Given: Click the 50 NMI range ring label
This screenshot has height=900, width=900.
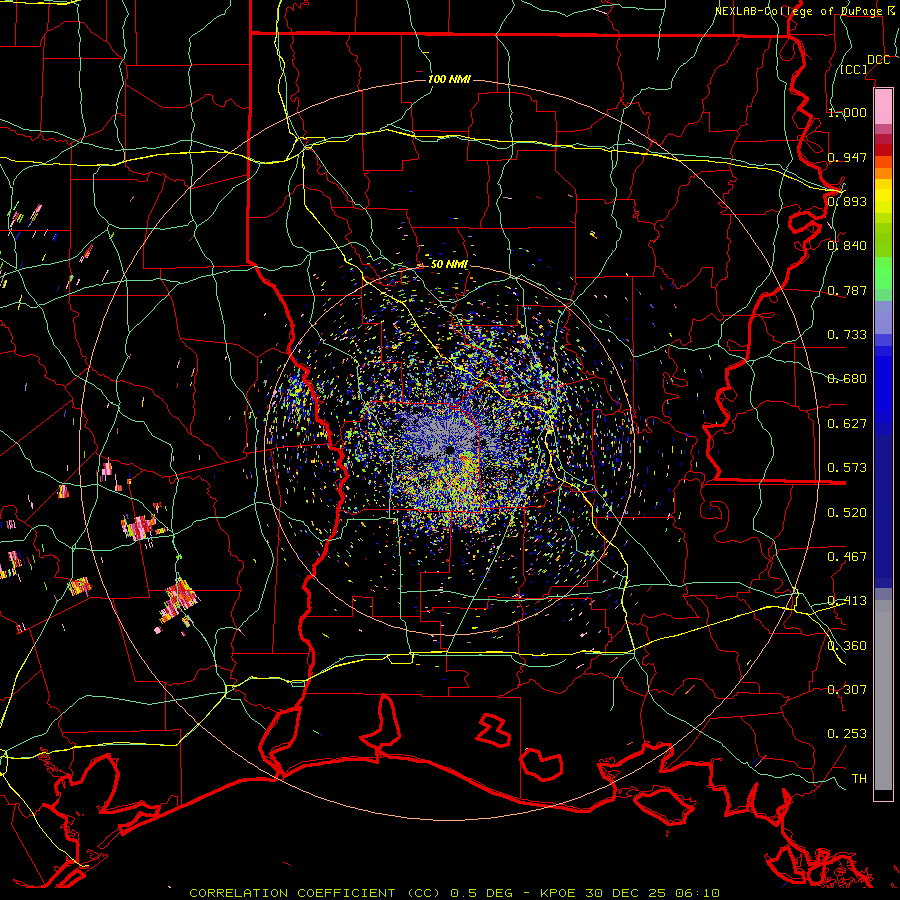Looking at the screenshot, I should point(449,265).
